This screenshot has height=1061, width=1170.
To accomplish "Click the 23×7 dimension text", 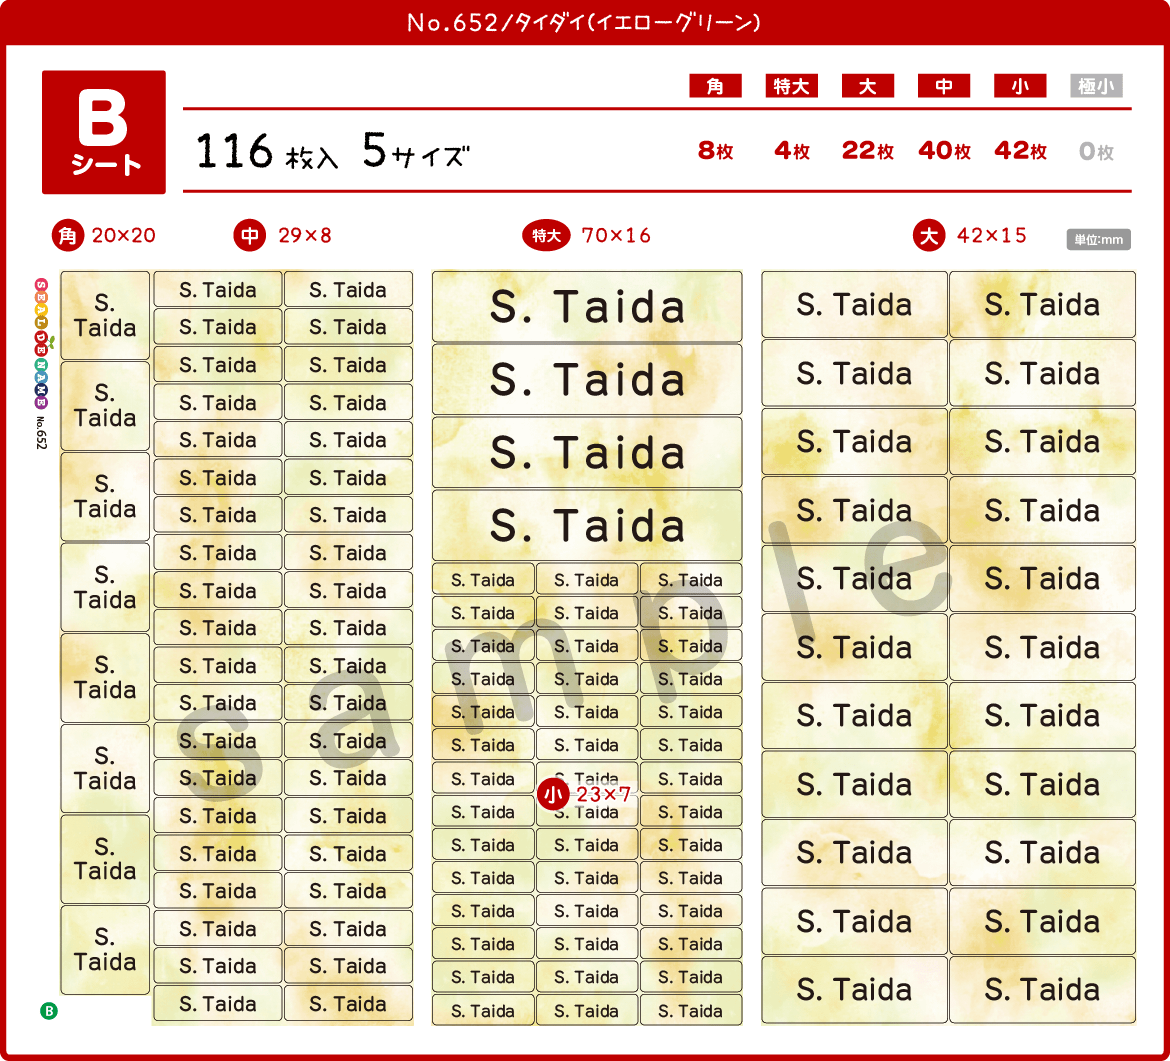I will click(604, 795).
